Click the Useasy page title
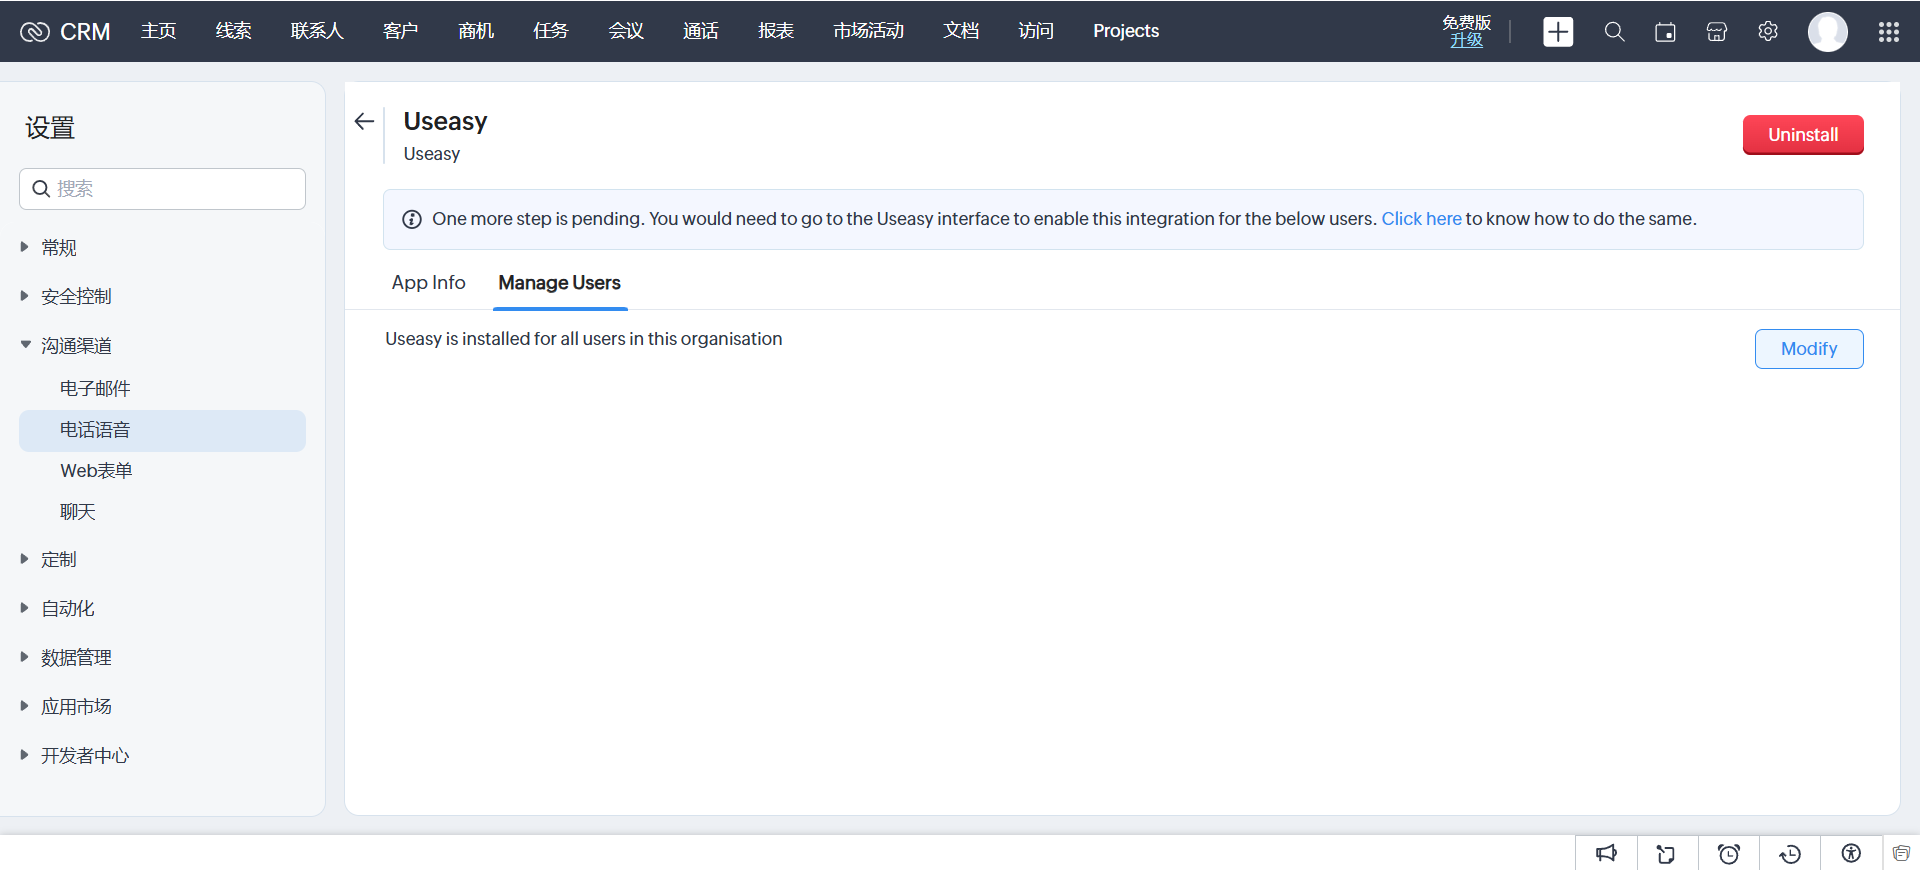Viewport: 1920px width, 870px height. tap(445, 121)
